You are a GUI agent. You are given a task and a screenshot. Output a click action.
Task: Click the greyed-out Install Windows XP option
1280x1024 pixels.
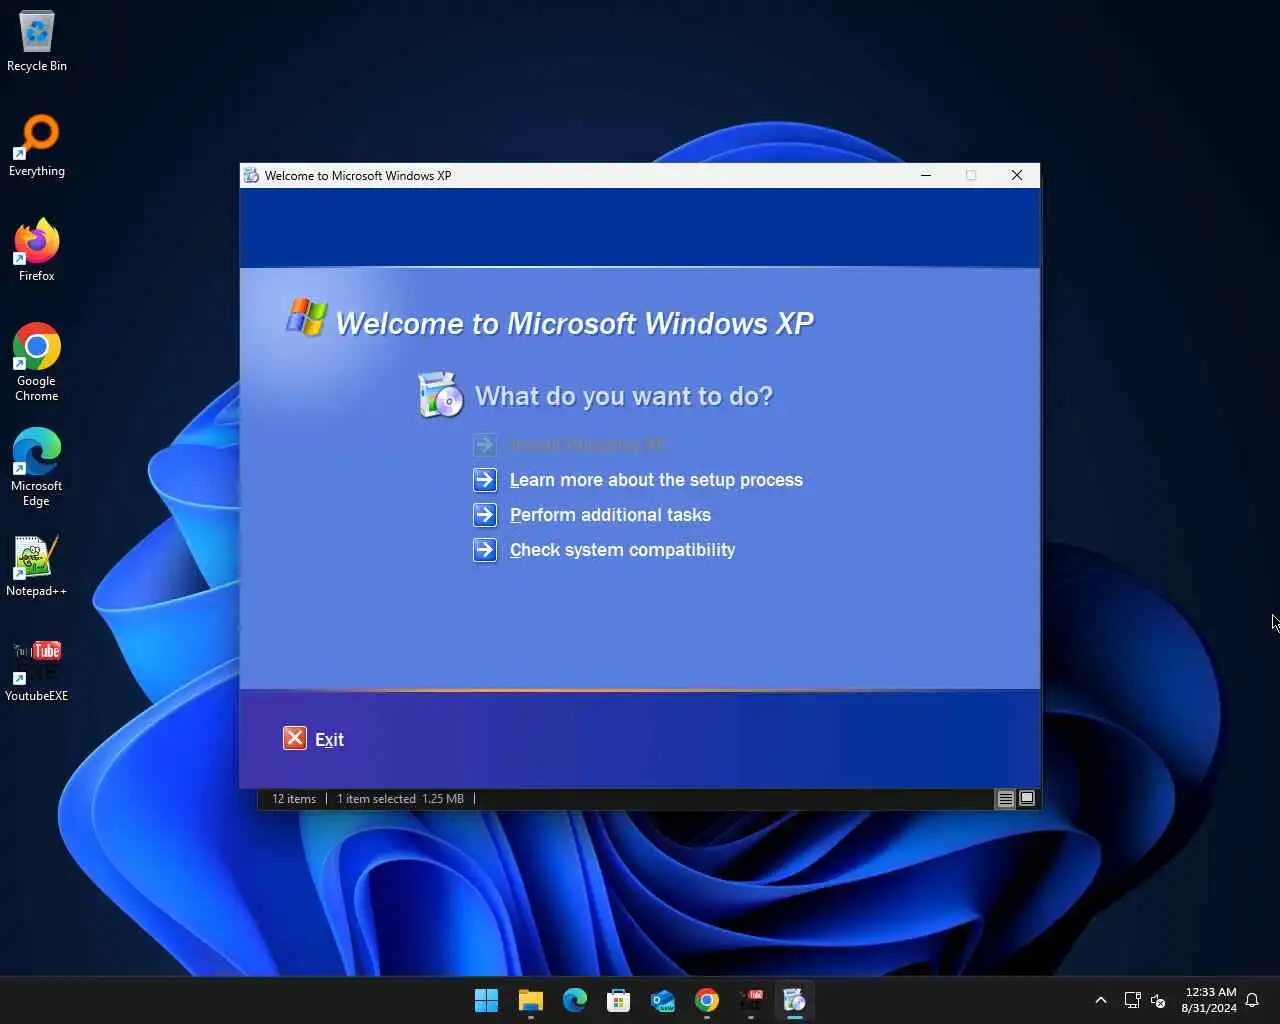pos(587,445)
